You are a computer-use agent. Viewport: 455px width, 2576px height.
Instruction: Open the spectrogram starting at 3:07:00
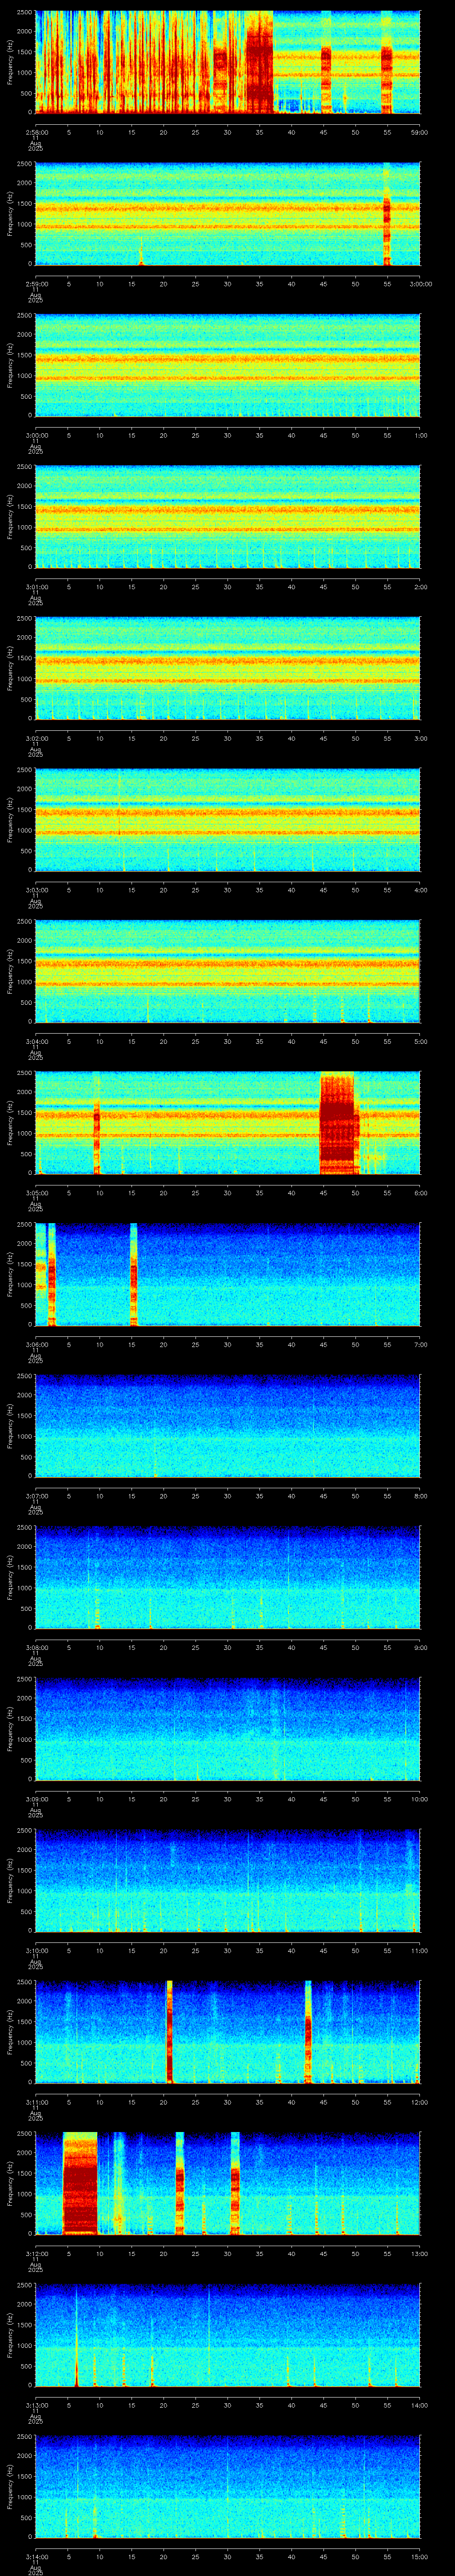point(227,1426)
